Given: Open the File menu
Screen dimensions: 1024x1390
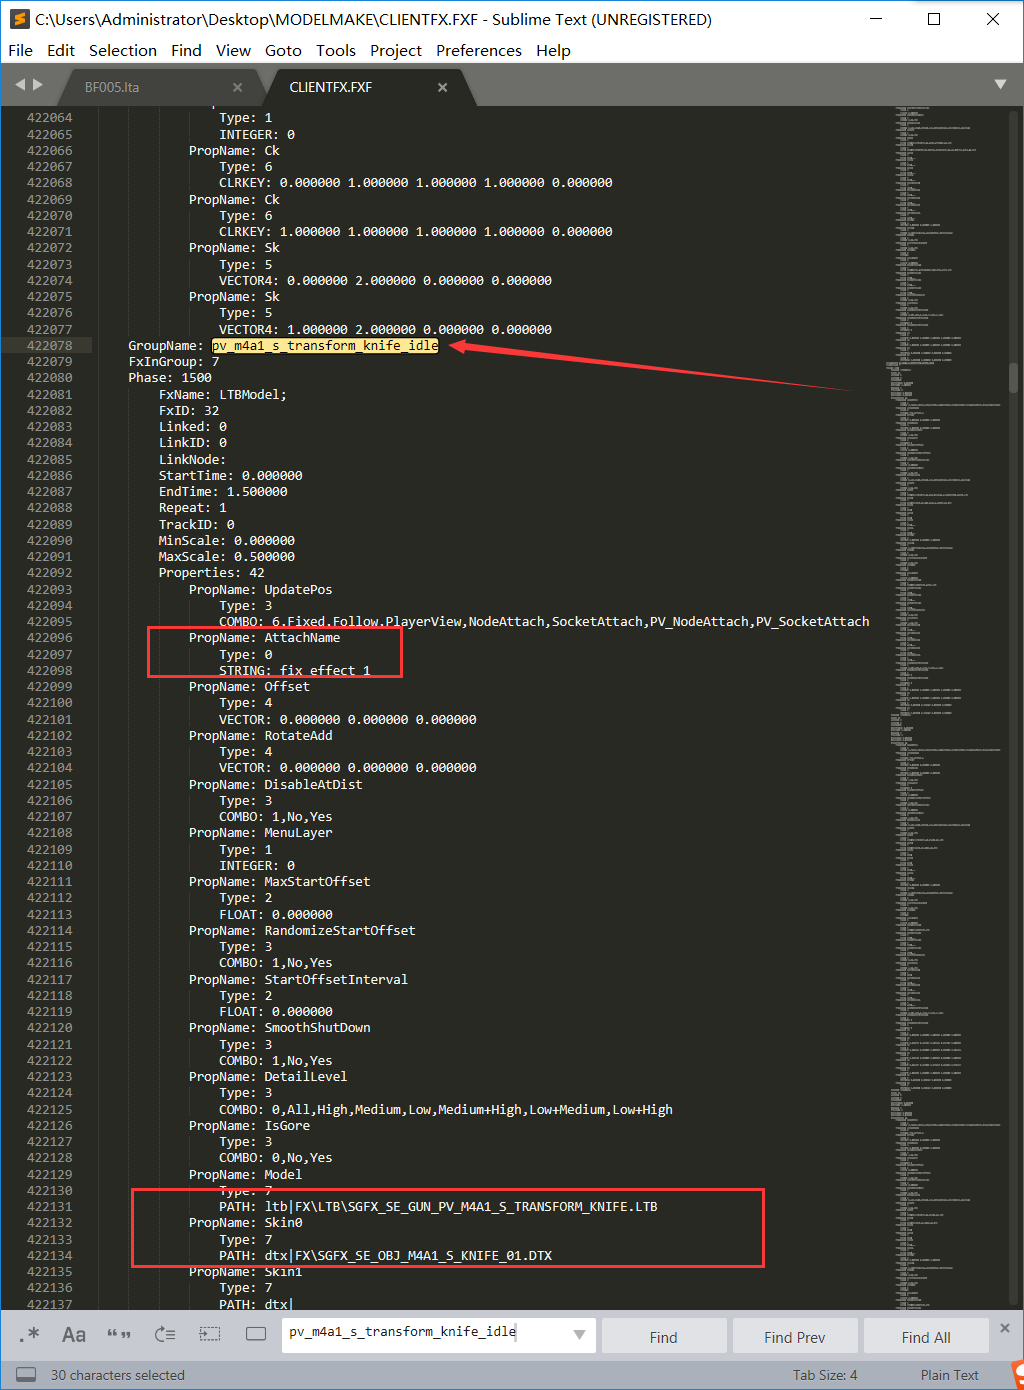Looking at the screenshot, I should (x=20, y=50).
